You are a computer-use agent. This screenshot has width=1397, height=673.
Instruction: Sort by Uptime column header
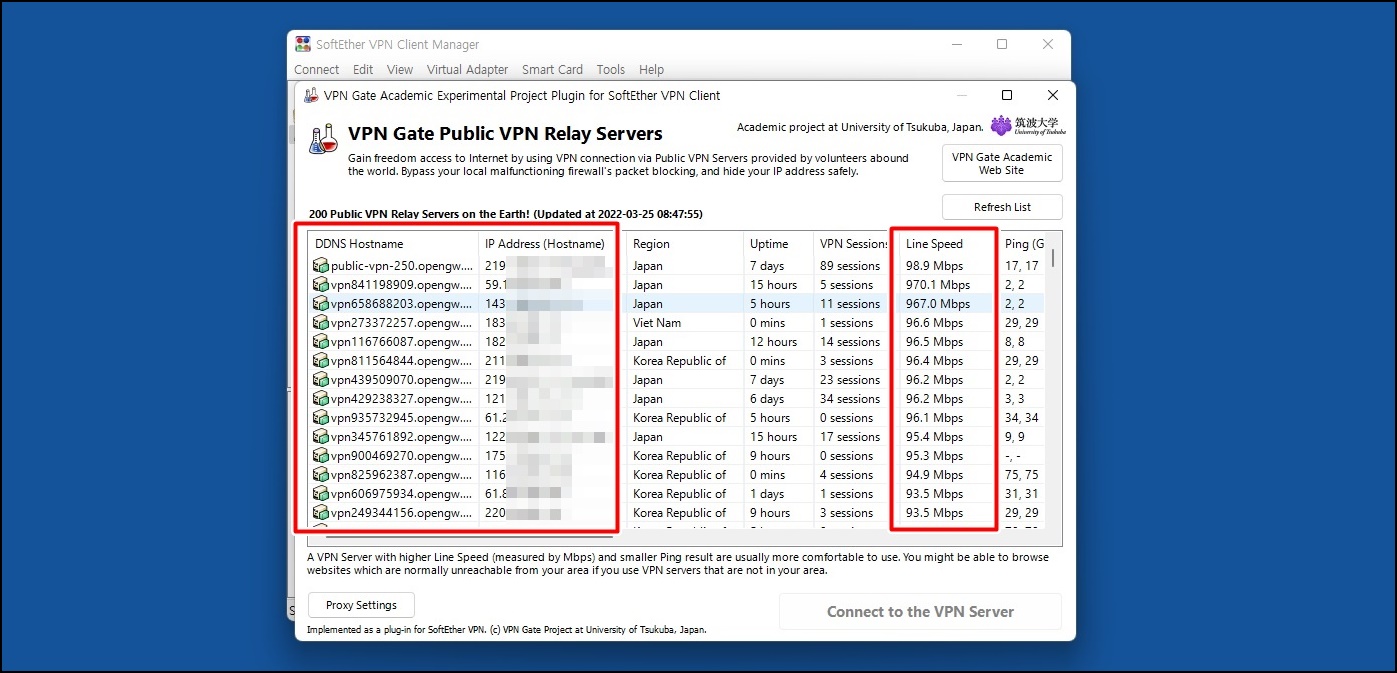coord(779,244)
